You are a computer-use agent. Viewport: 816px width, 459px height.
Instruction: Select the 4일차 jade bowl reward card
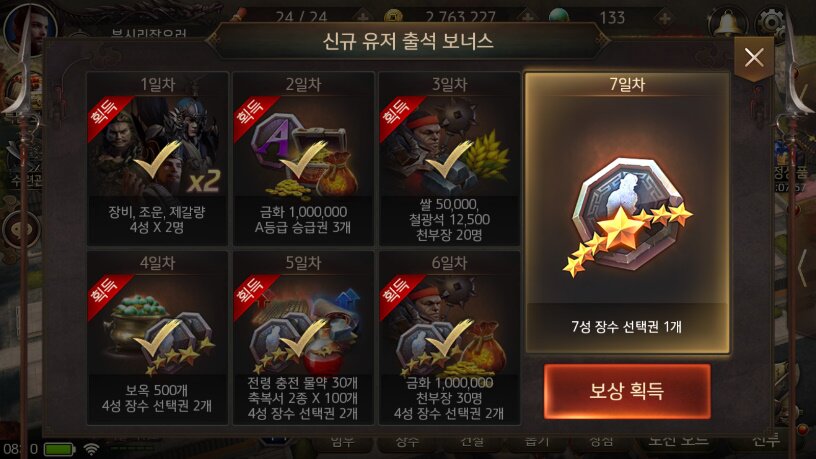[x=157, y=338]
